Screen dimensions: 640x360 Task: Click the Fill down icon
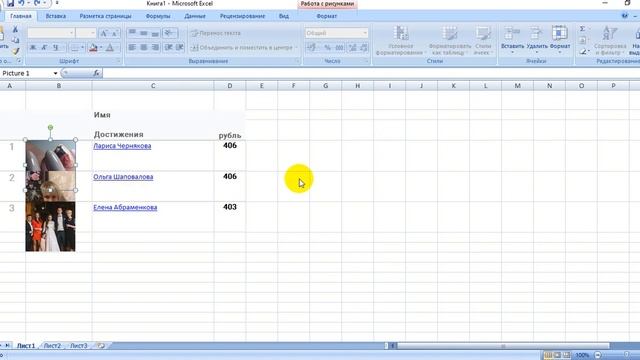pyautogui.click(x=583, y=40)
